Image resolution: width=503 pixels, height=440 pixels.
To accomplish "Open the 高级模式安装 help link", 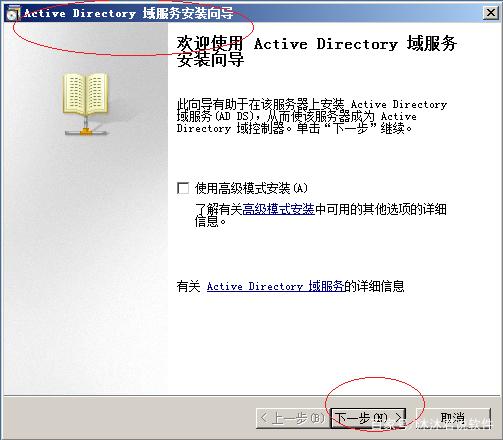I will (278, 209).
